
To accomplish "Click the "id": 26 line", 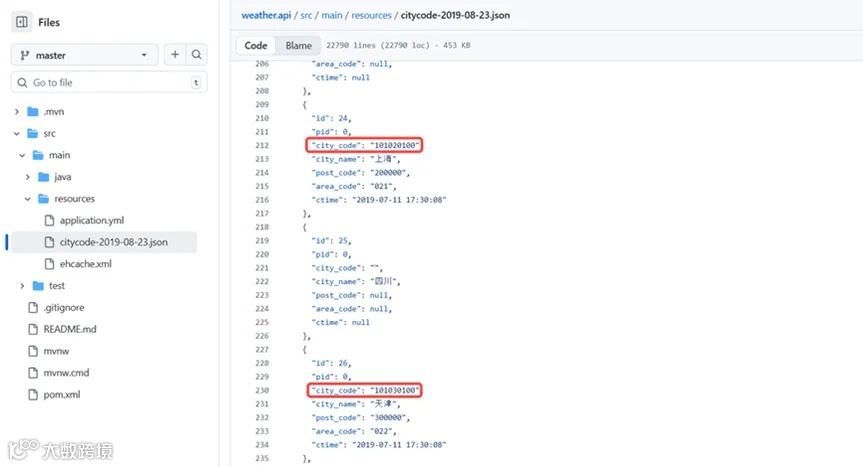I will pyautogui.click(x=331, y=363).
